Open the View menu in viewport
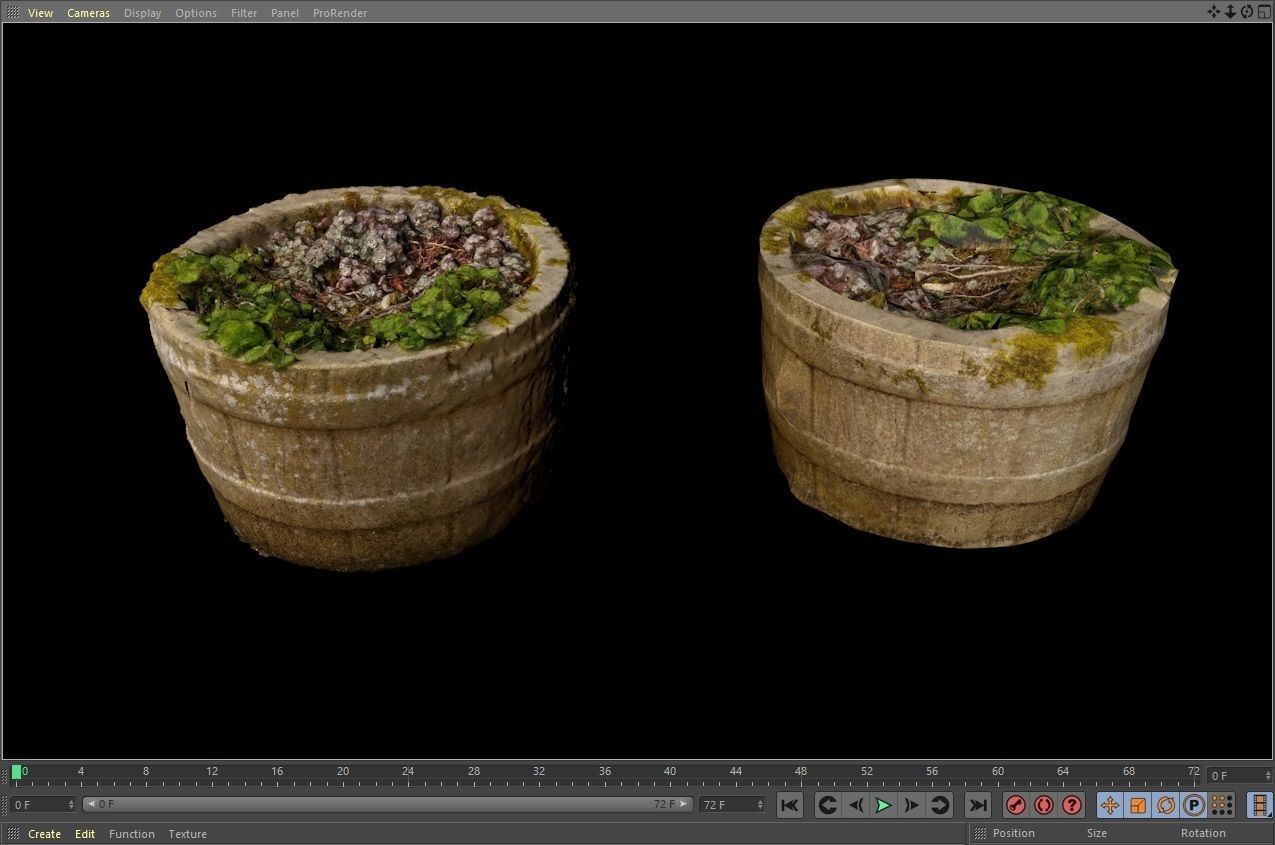Viewport: 1275px width, 845px height. click(x=40, y=13)
